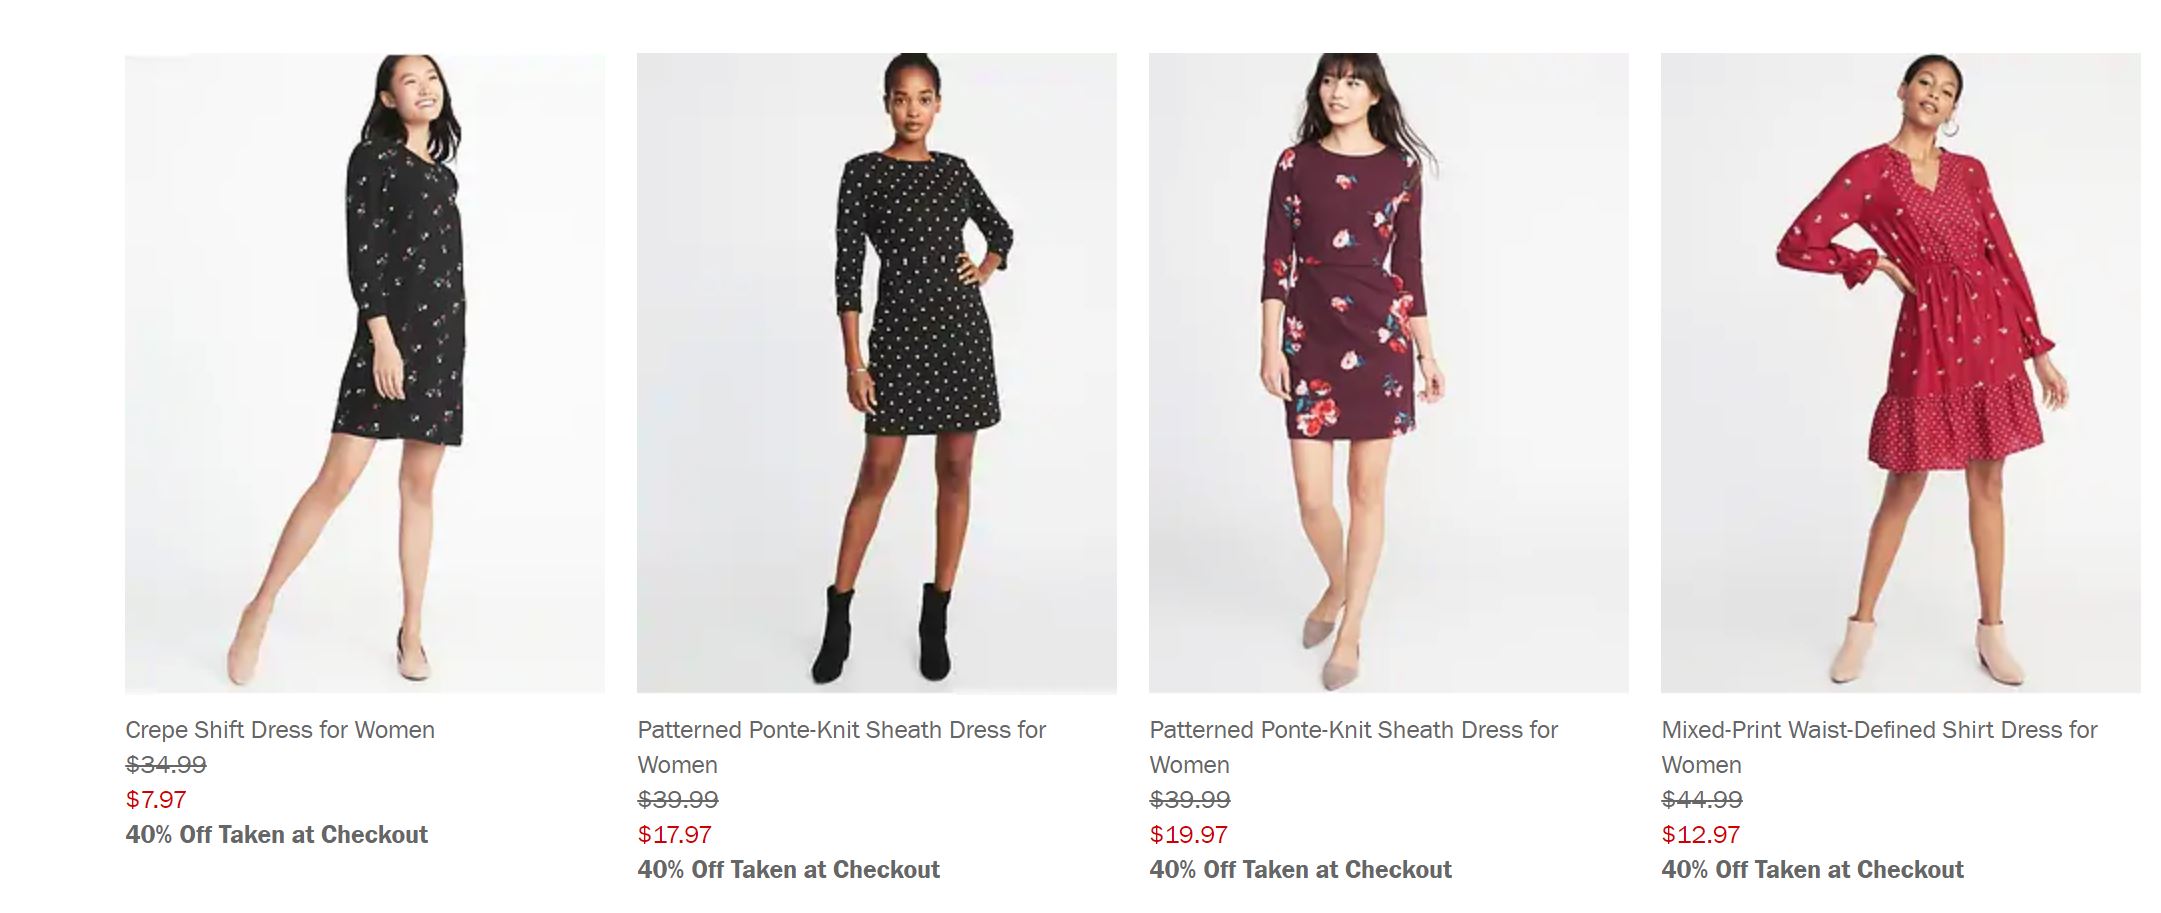Viewport: 2161px width, 913px height.
Task: Click the $17.97 sale price
Action: [x=675, y=835]
